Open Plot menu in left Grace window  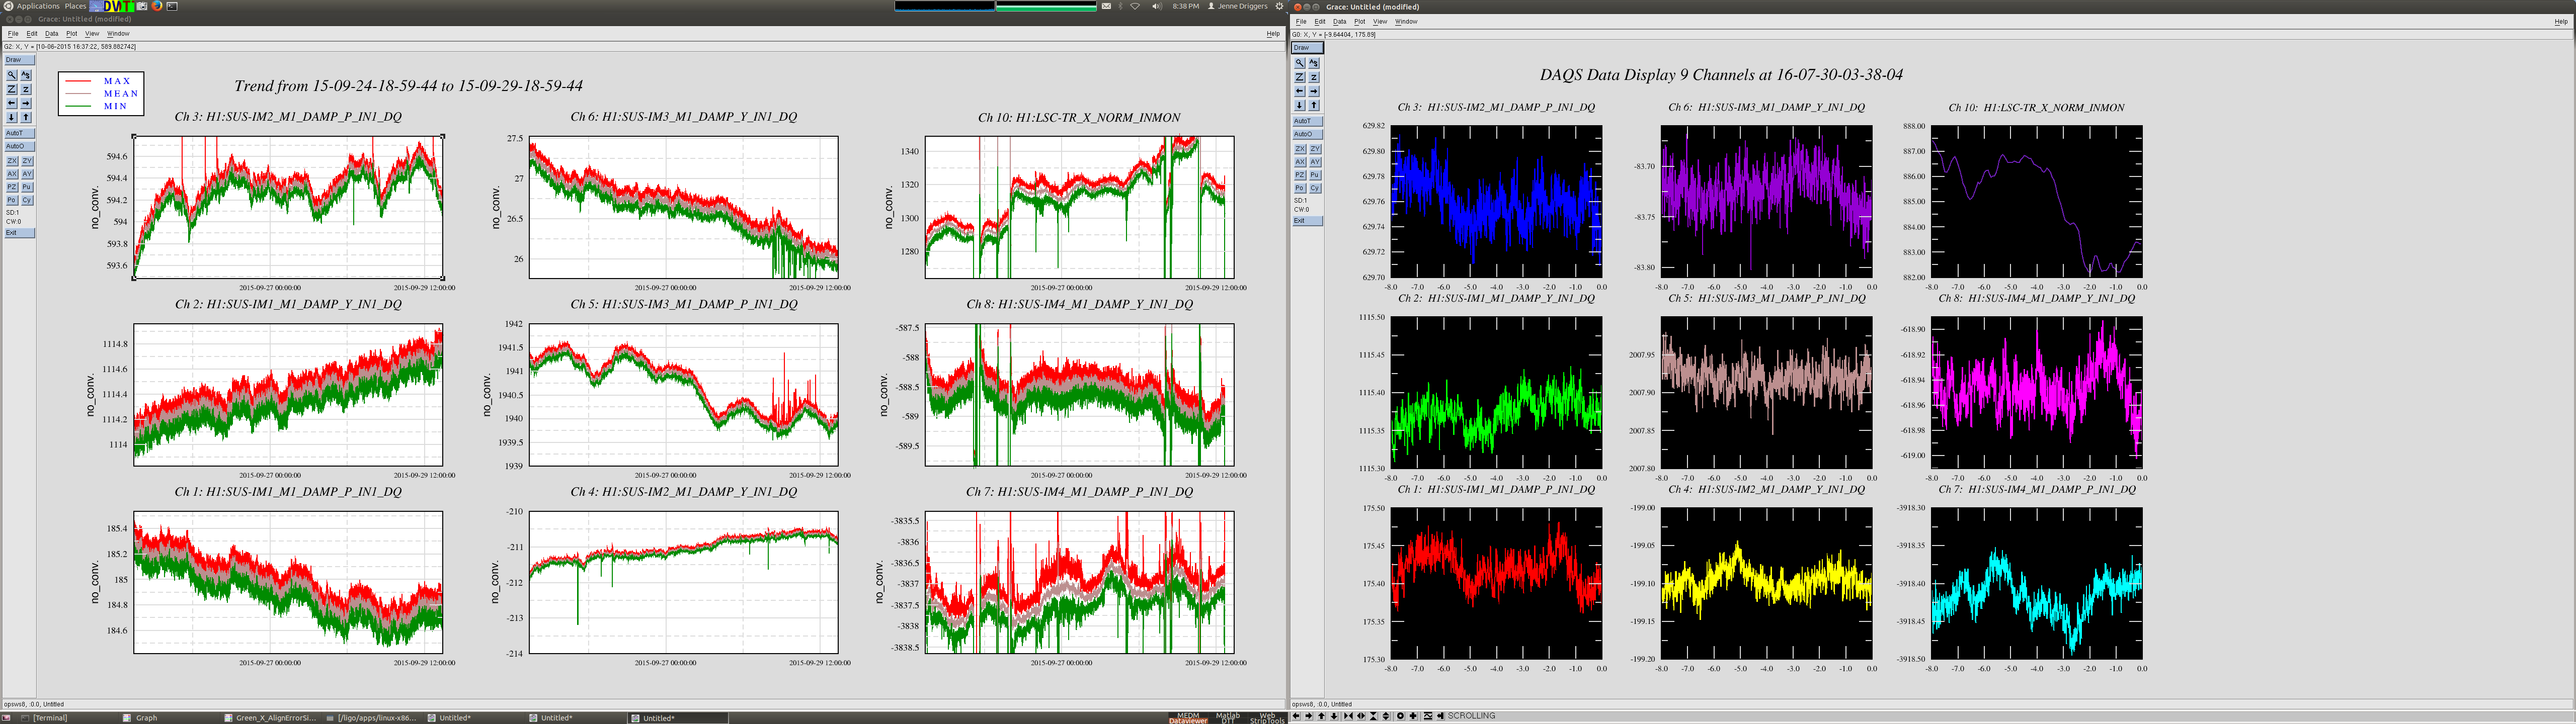(72, 34)
